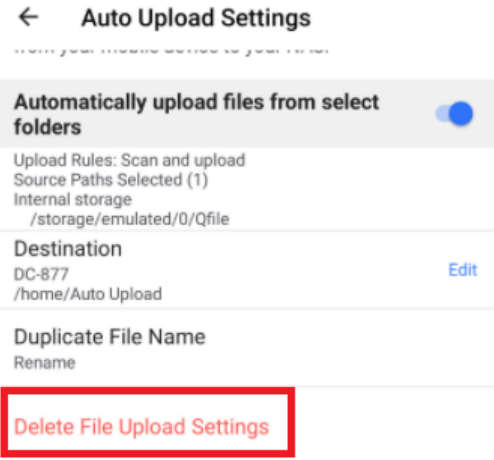Open the Duplicate File Name option

247,348
